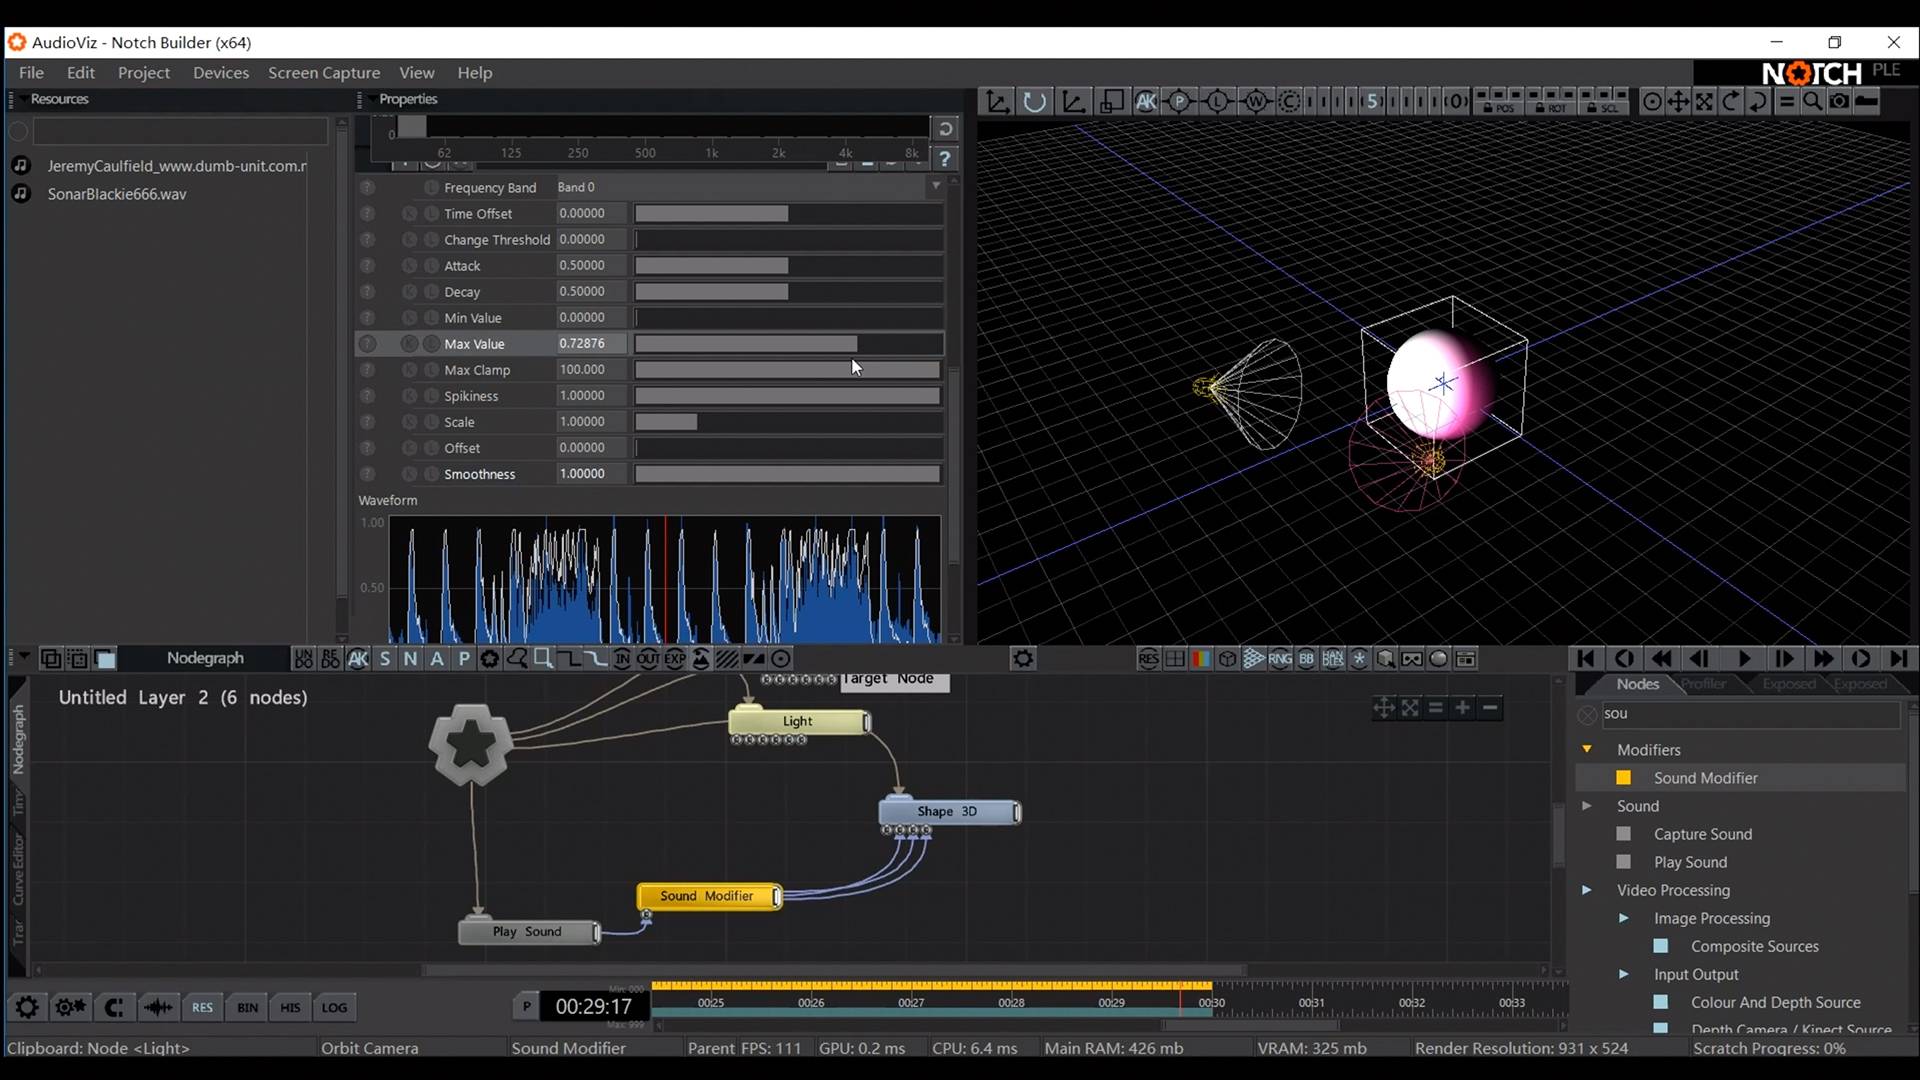Select the move axis gizmo tool
The height and width of the screenshot is (1080, 1920).
tap(997, 101)
